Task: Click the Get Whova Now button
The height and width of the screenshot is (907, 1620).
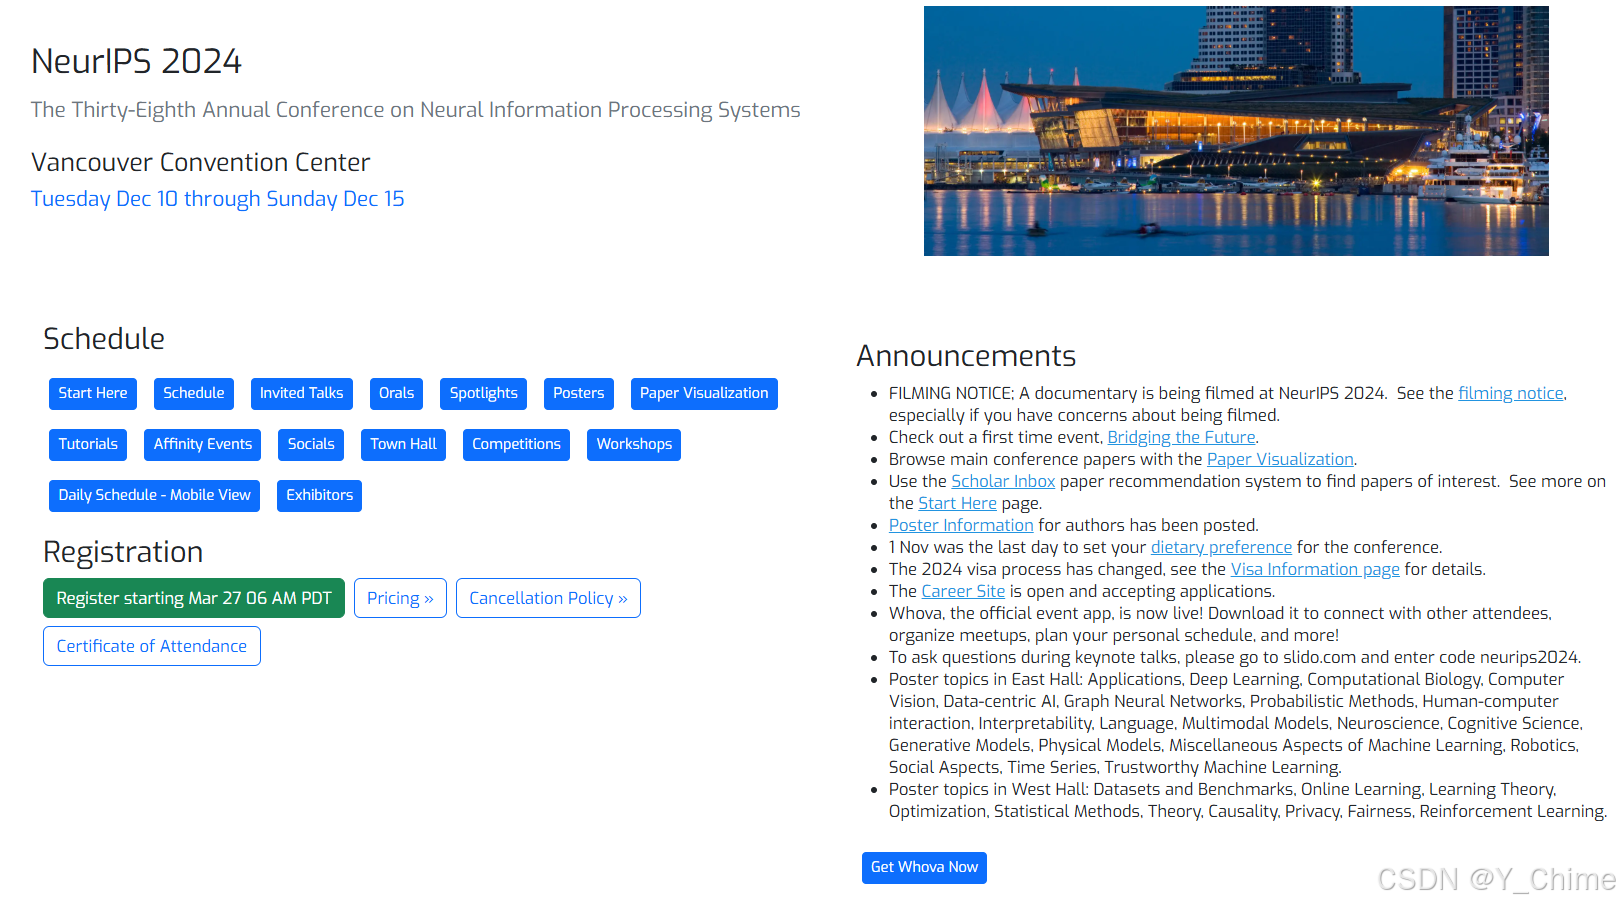Action: 924,868
